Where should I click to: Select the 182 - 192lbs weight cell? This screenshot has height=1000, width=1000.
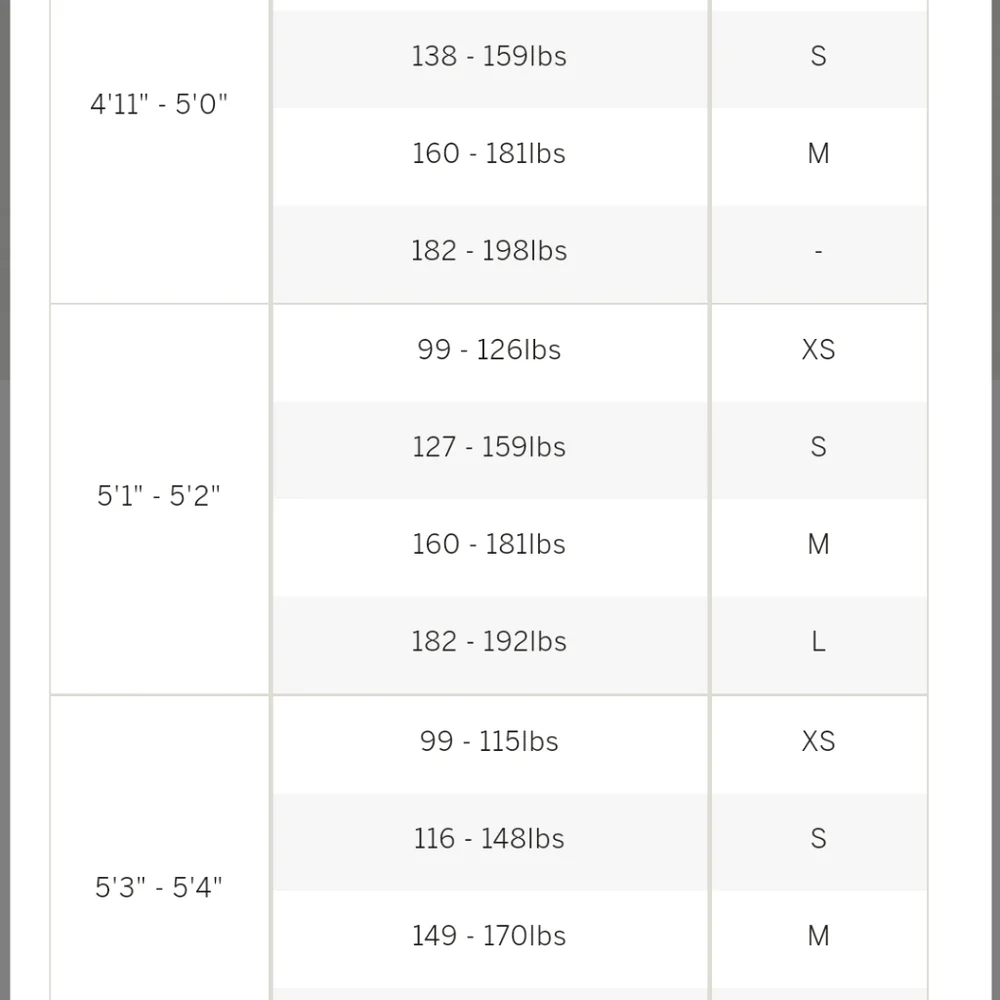tap(490, 645)
